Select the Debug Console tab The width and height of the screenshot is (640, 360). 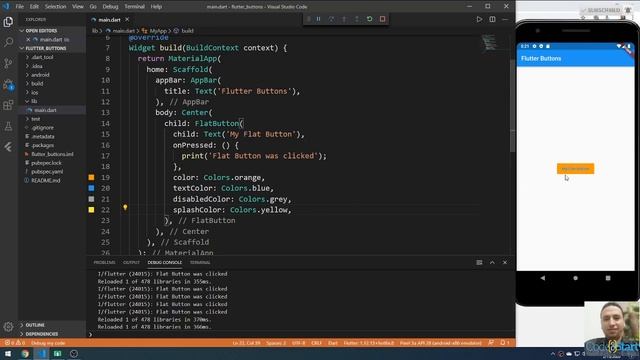point(165,262)
